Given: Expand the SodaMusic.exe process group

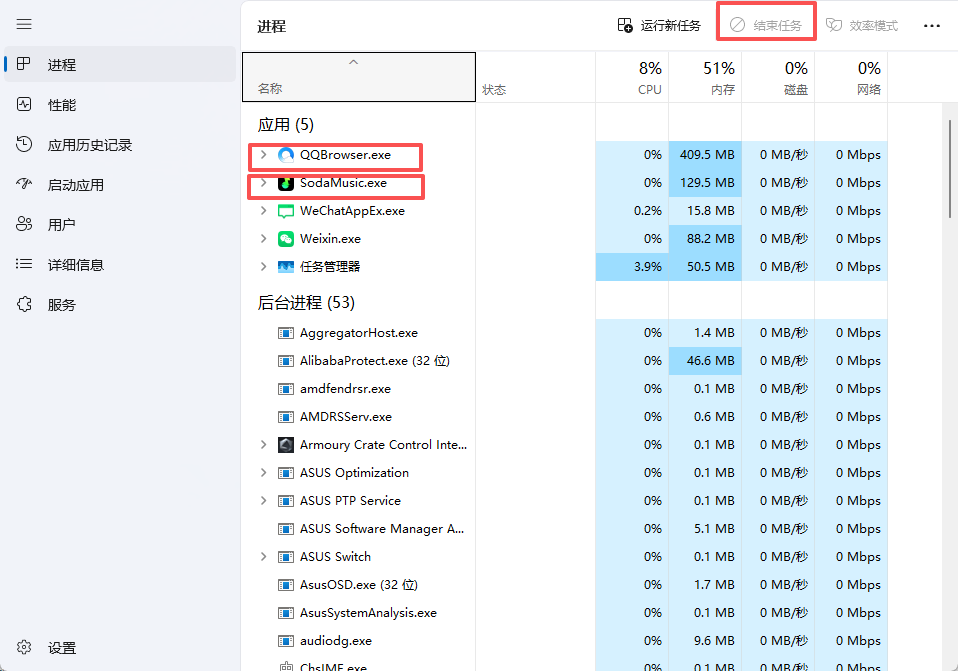Looking at the screenshot, I should tap(263, 183).
